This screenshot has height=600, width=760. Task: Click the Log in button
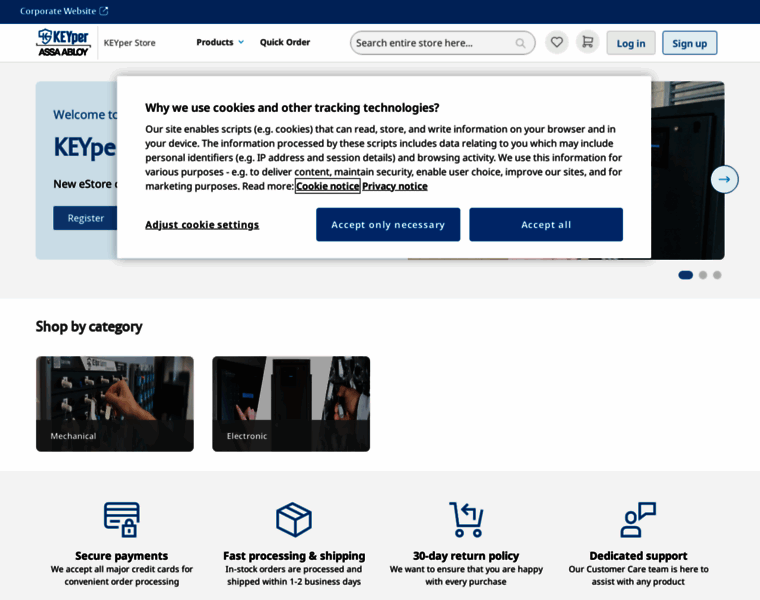pos(631,43)
